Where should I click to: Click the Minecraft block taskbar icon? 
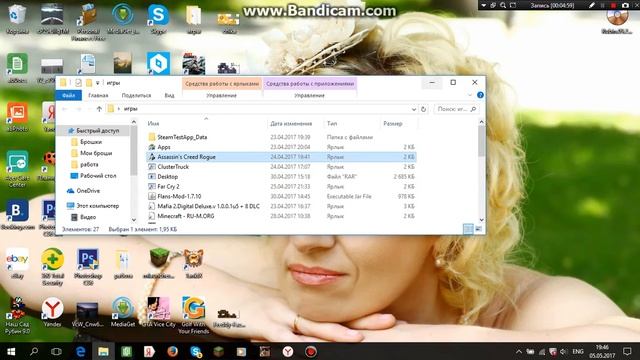[218, 351]
